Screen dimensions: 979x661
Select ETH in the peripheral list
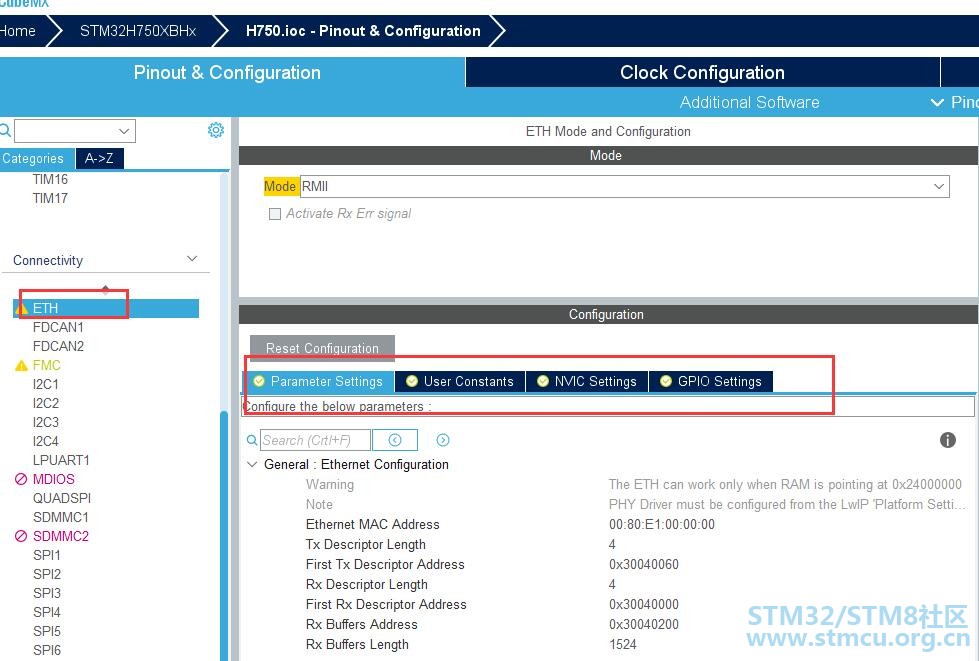coord(46,308)
